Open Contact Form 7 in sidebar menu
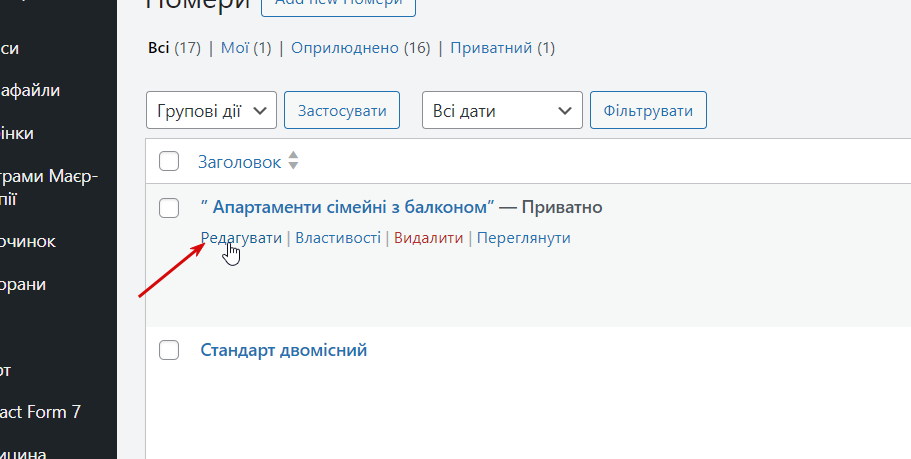This screenshot has height=459, width=911. click(40, 411)
